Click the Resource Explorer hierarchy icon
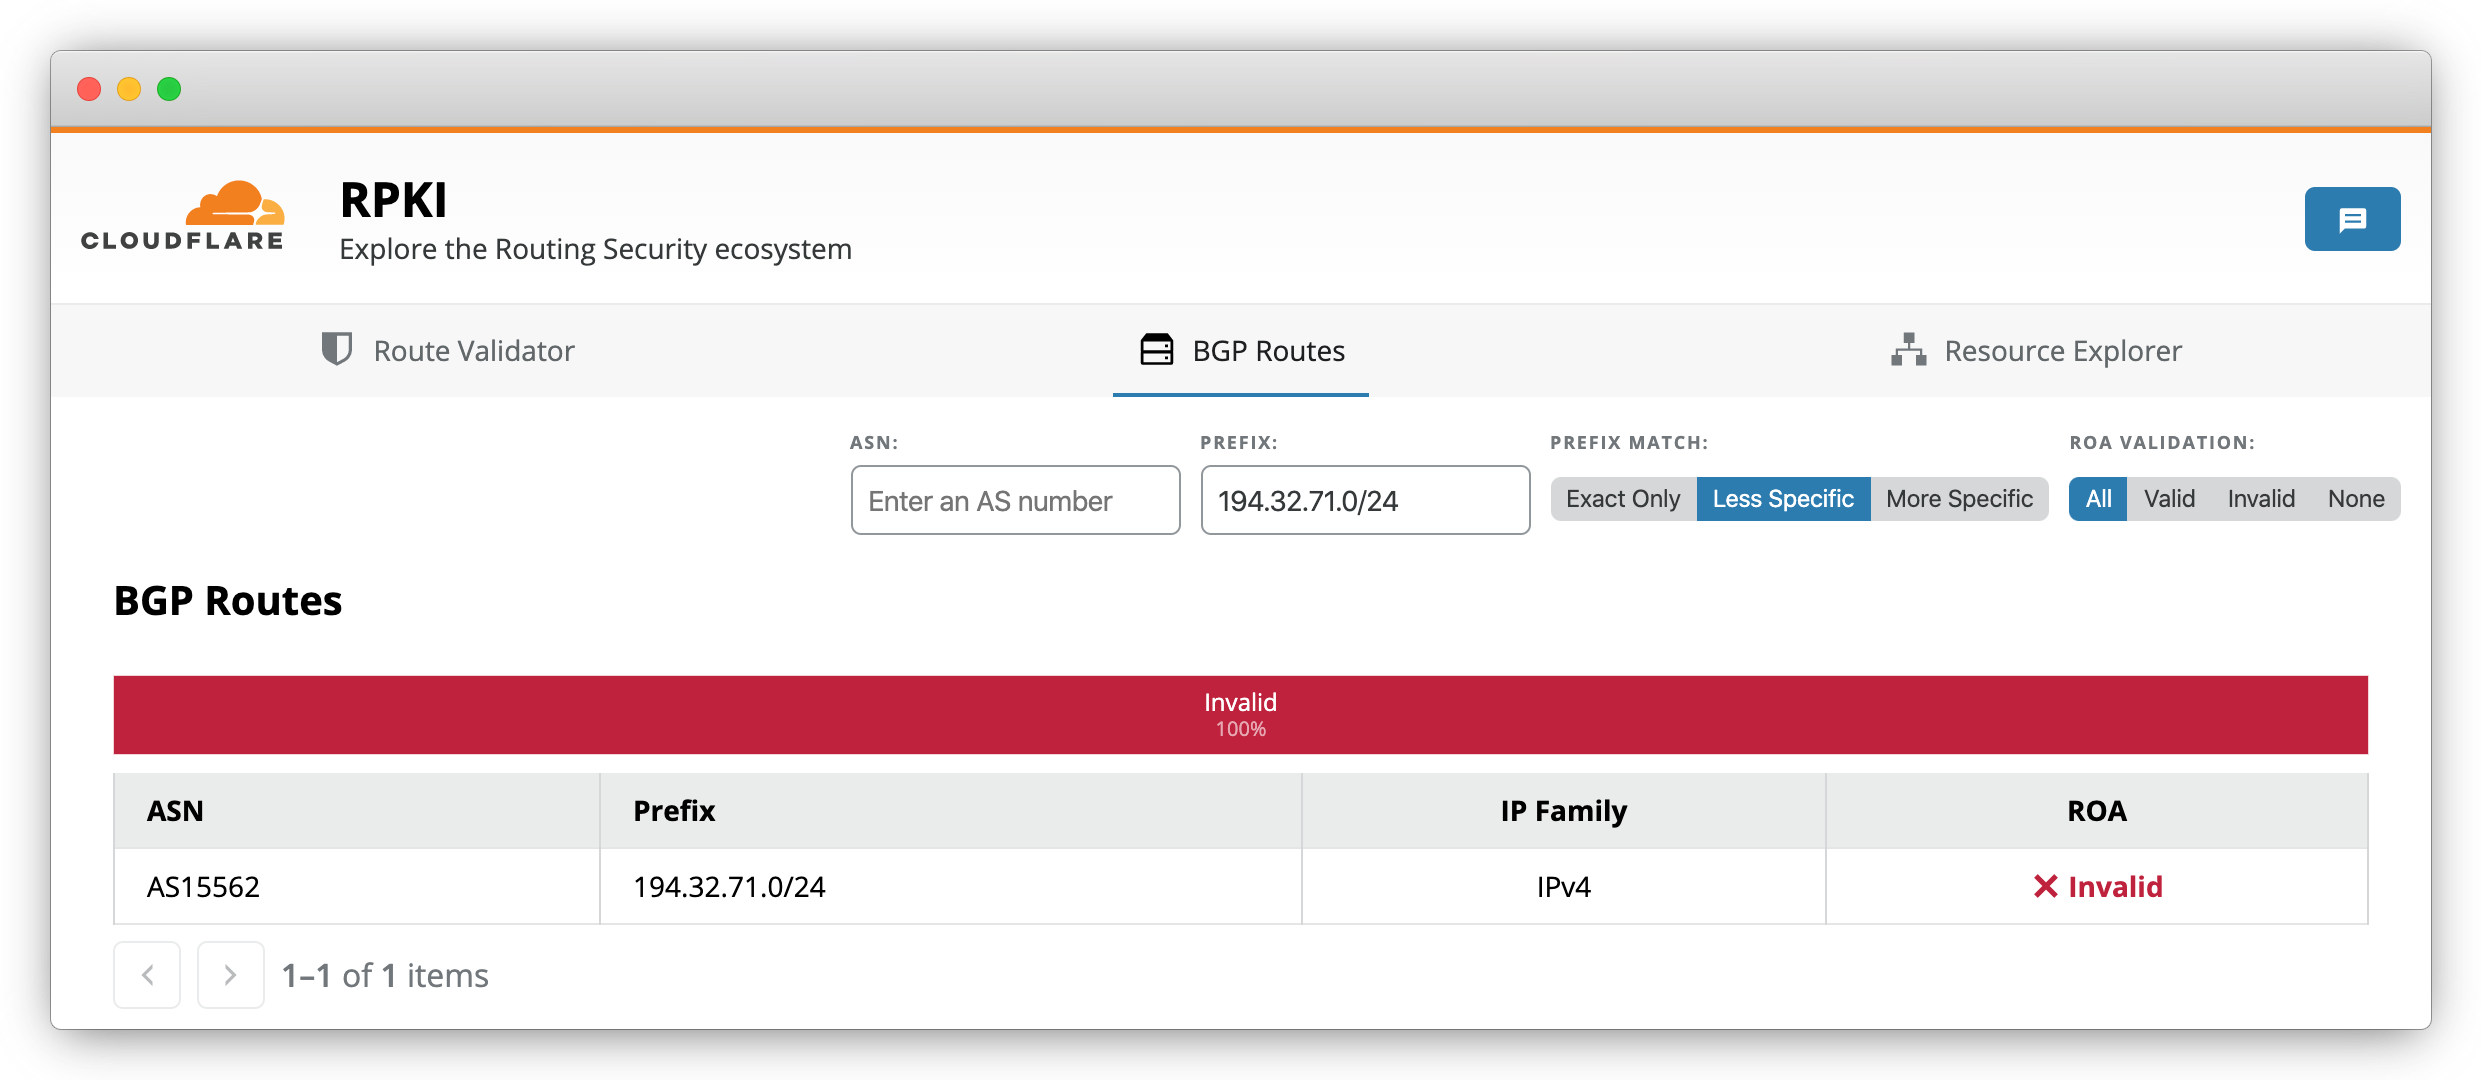Viewport: 2482px width, 1080px height. [x=1908, y=350]
